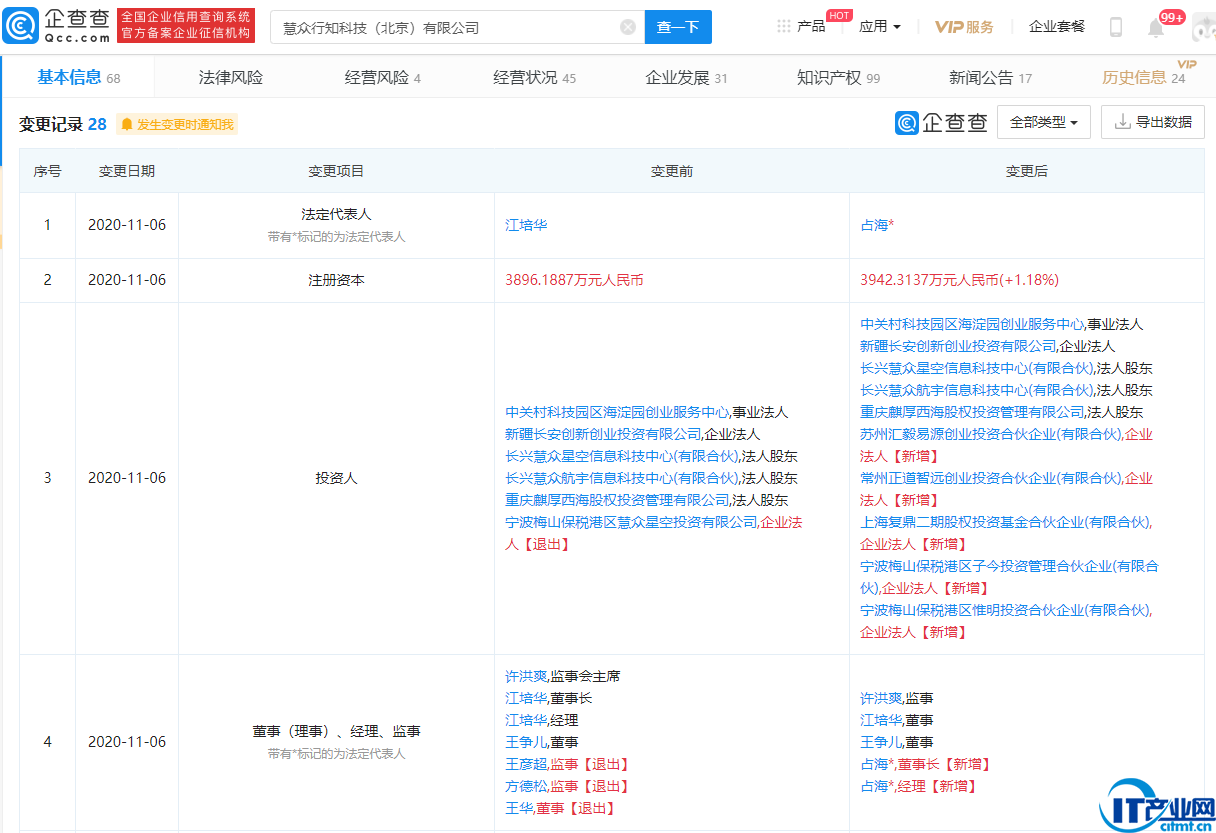The width and height of the screenshot is (1216, 833).
Task: Click the 3896.1887万元人民币 value
Action: (x=574, y=280)
